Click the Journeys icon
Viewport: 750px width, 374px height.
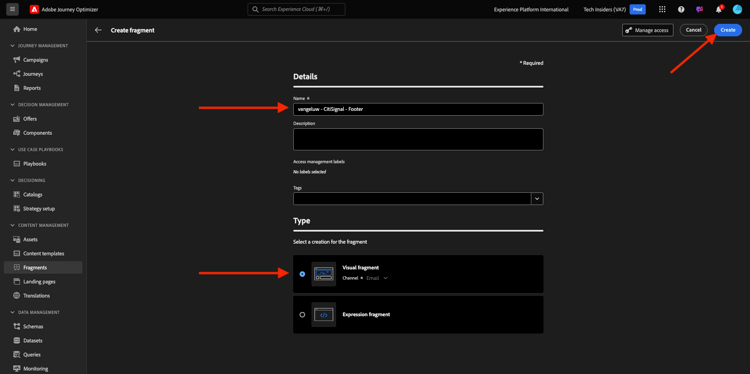[17, 74]
